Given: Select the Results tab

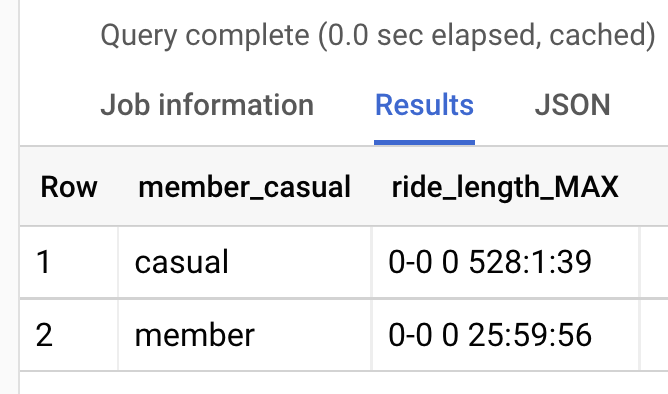Looking at the screenshot, I should 424,105.
